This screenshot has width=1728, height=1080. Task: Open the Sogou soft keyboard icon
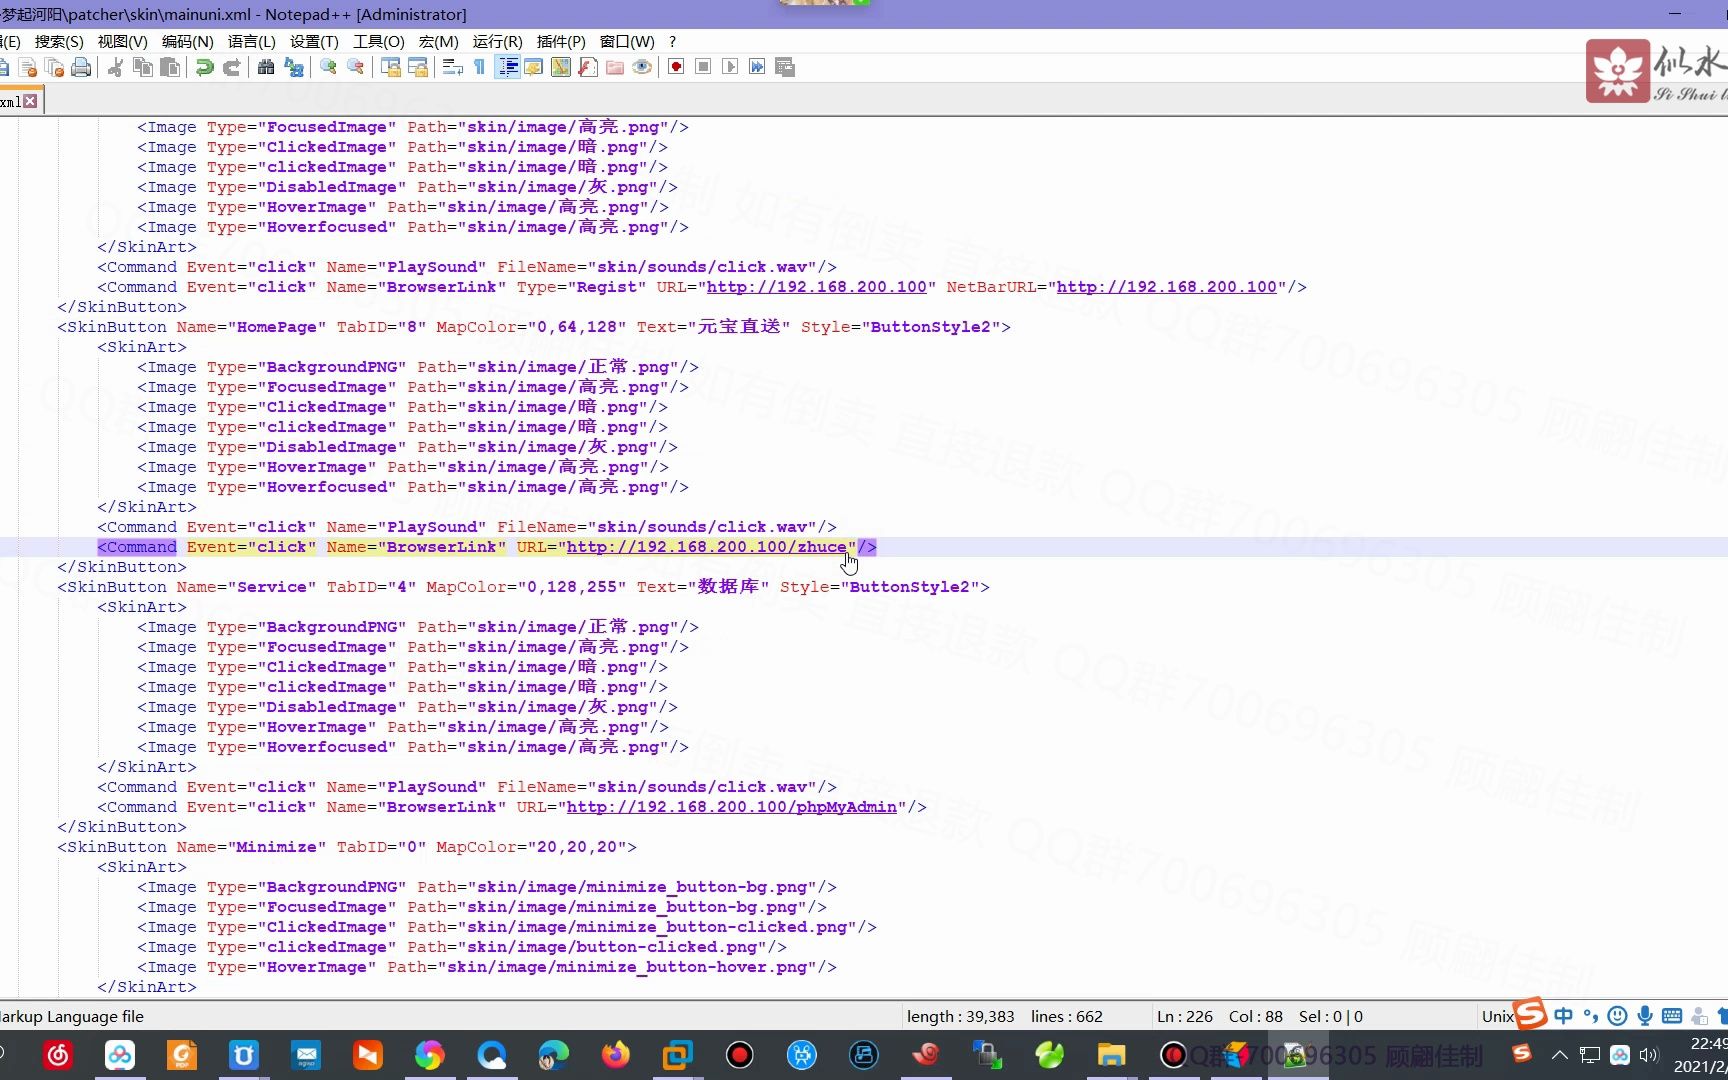1671,1016
